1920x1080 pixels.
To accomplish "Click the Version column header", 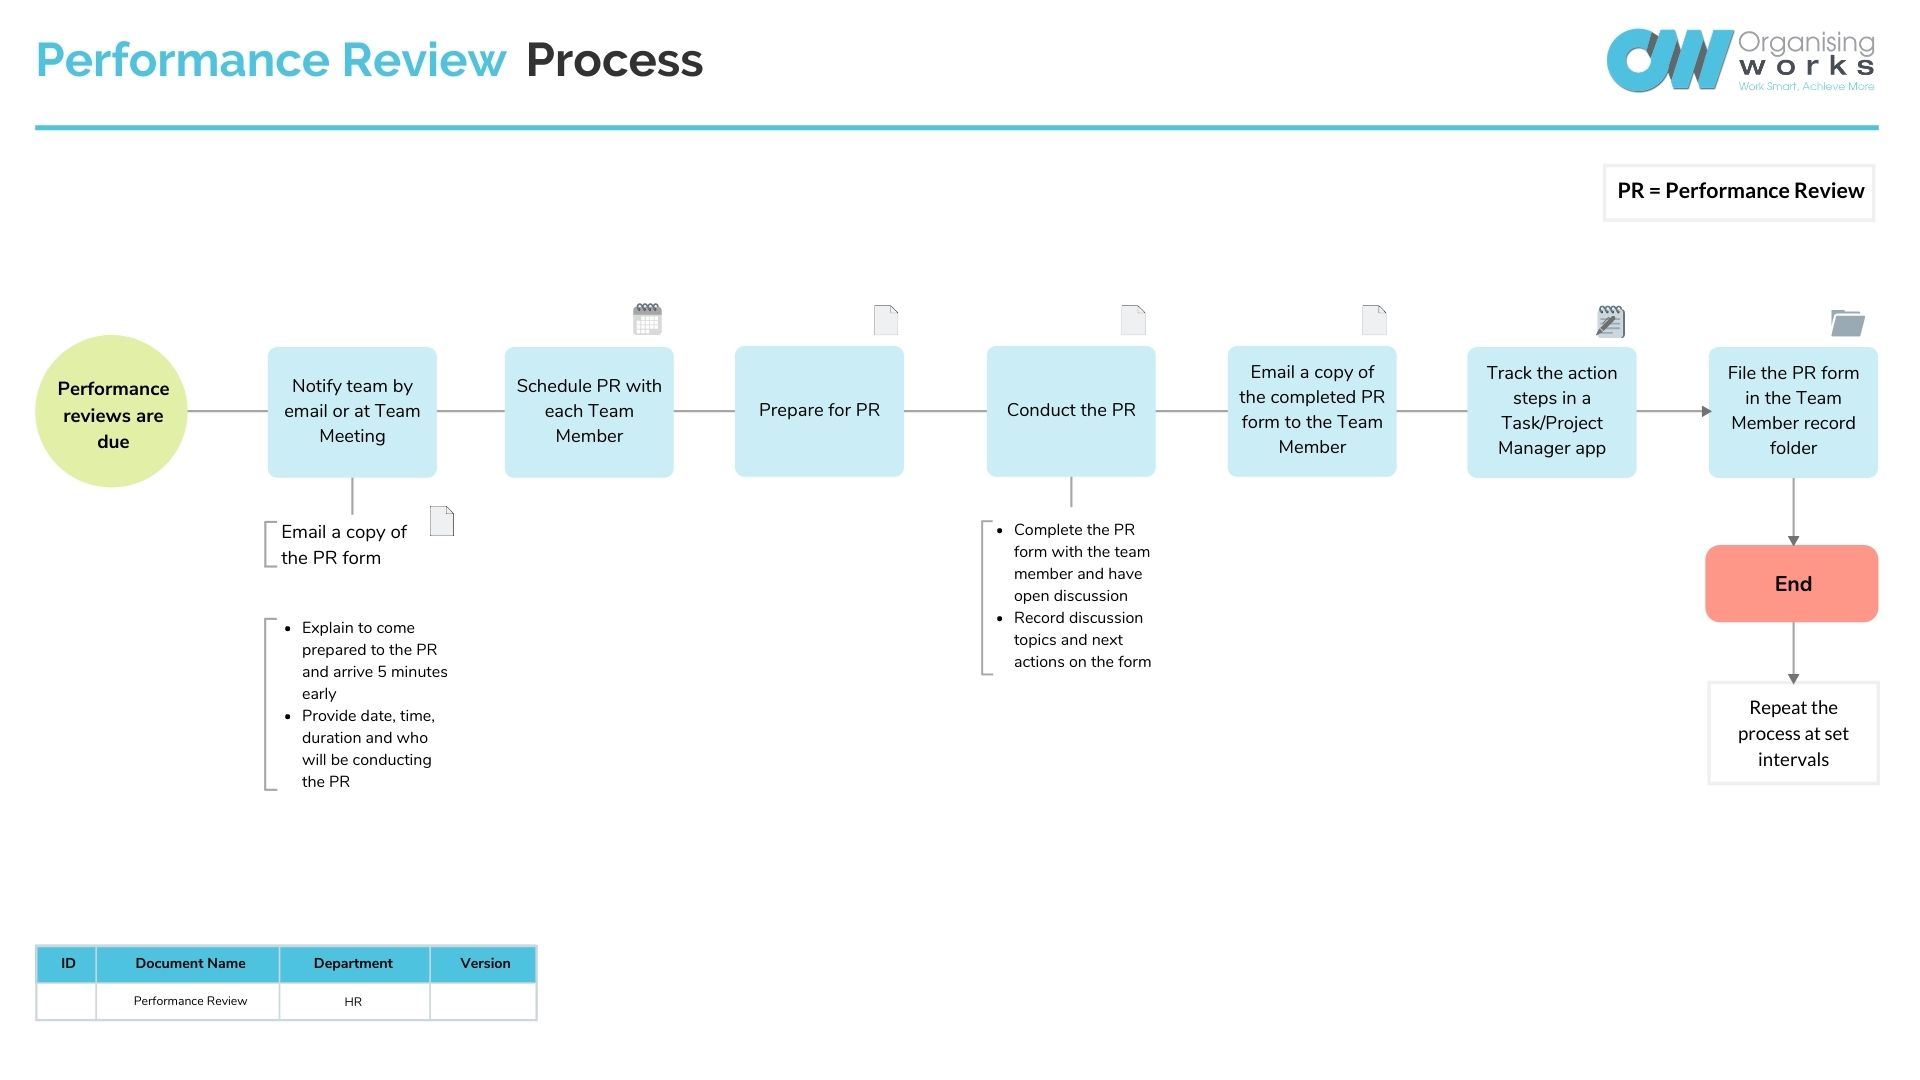I will click(484, 961).
